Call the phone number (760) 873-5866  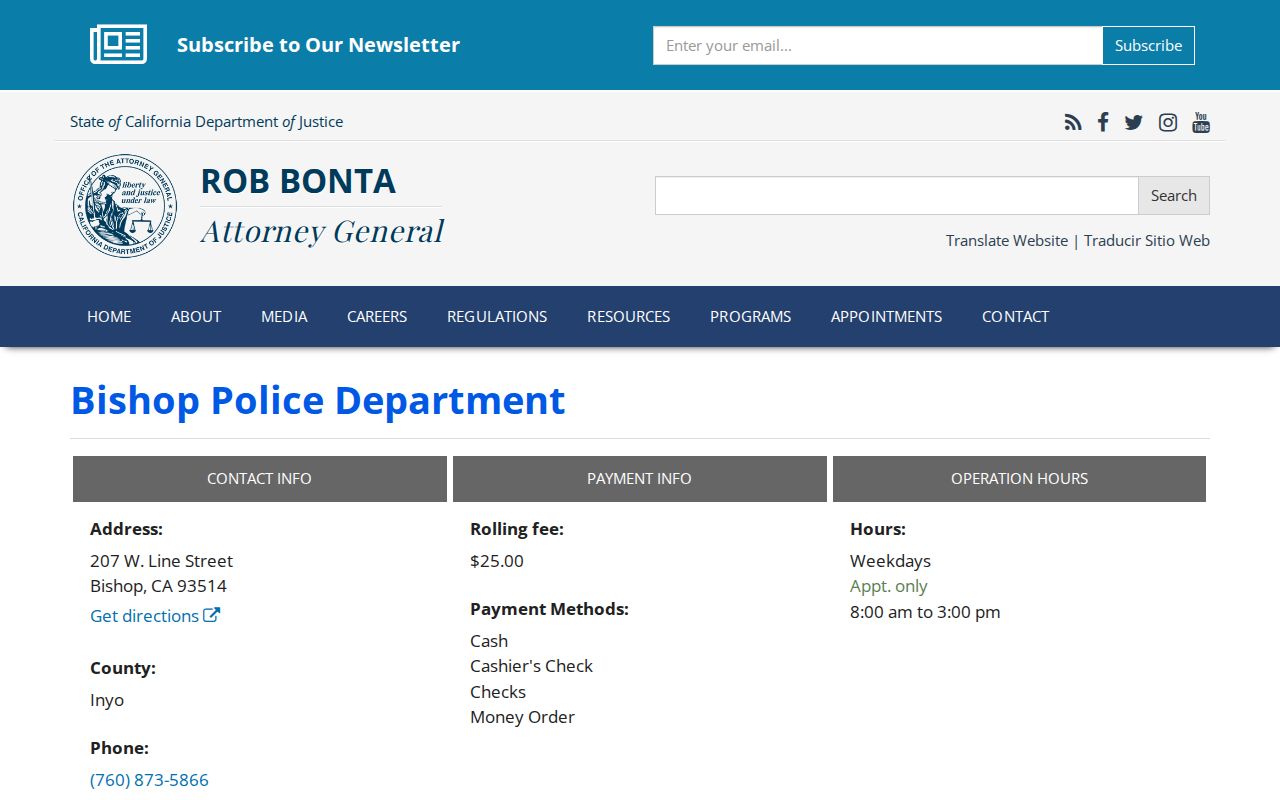[x=149, y=780]
